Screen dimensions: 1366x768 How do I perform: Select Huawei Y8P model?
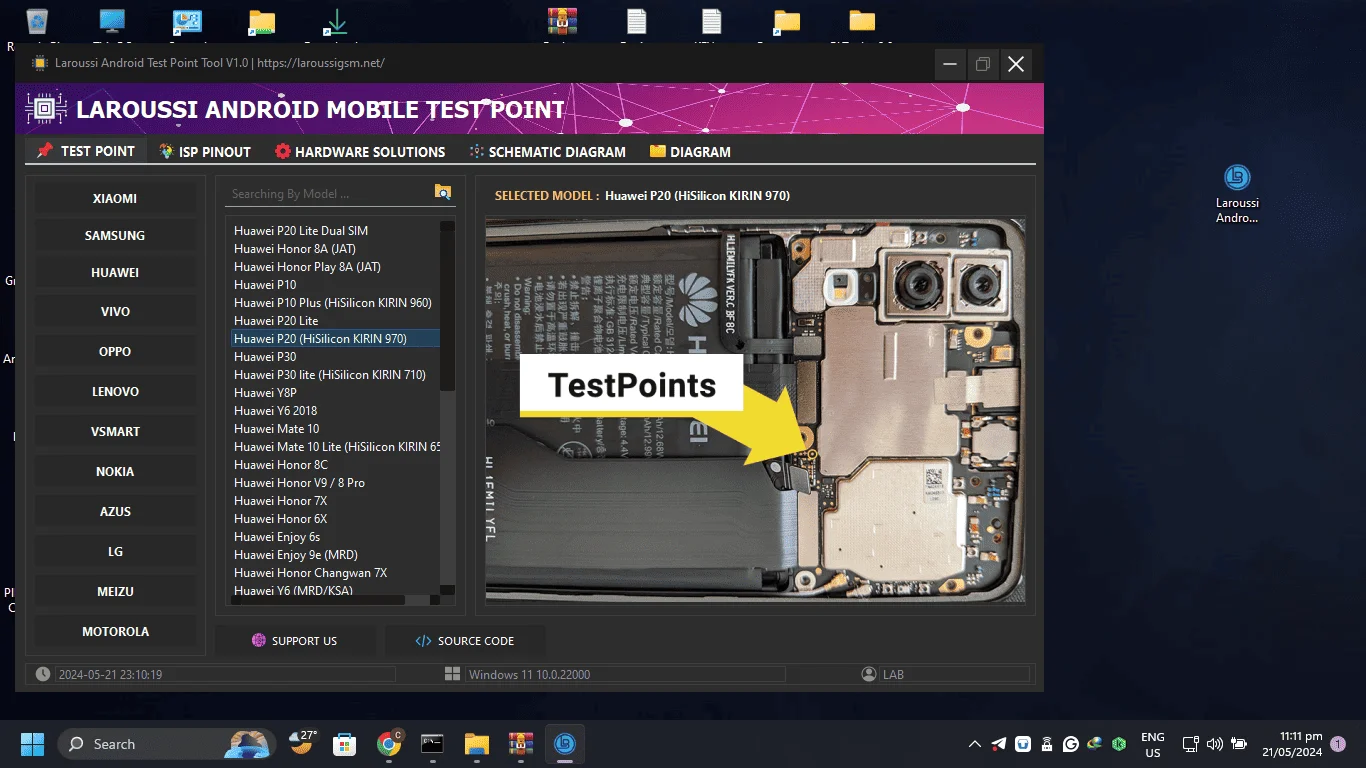[335, 392]
